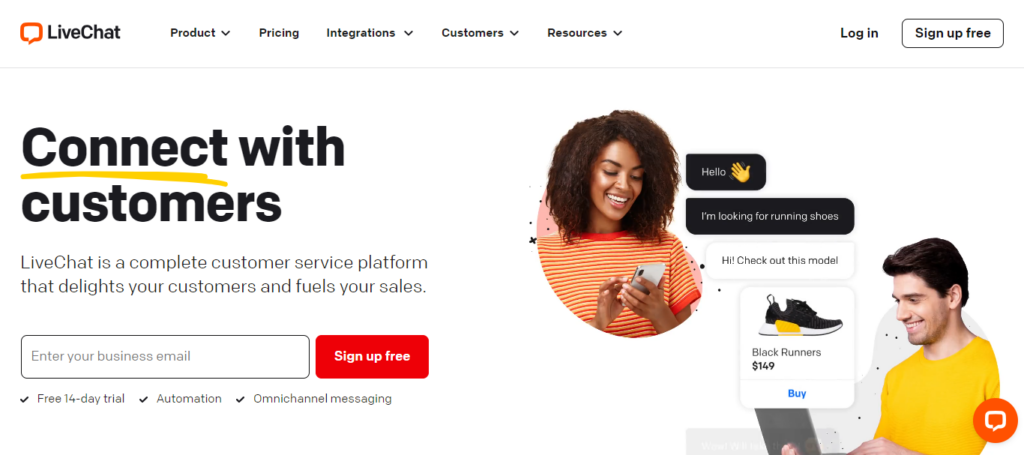Click the Log in link
Image resolution: width=1024 pixels, height=455 pixels.
tap(859, 33)
